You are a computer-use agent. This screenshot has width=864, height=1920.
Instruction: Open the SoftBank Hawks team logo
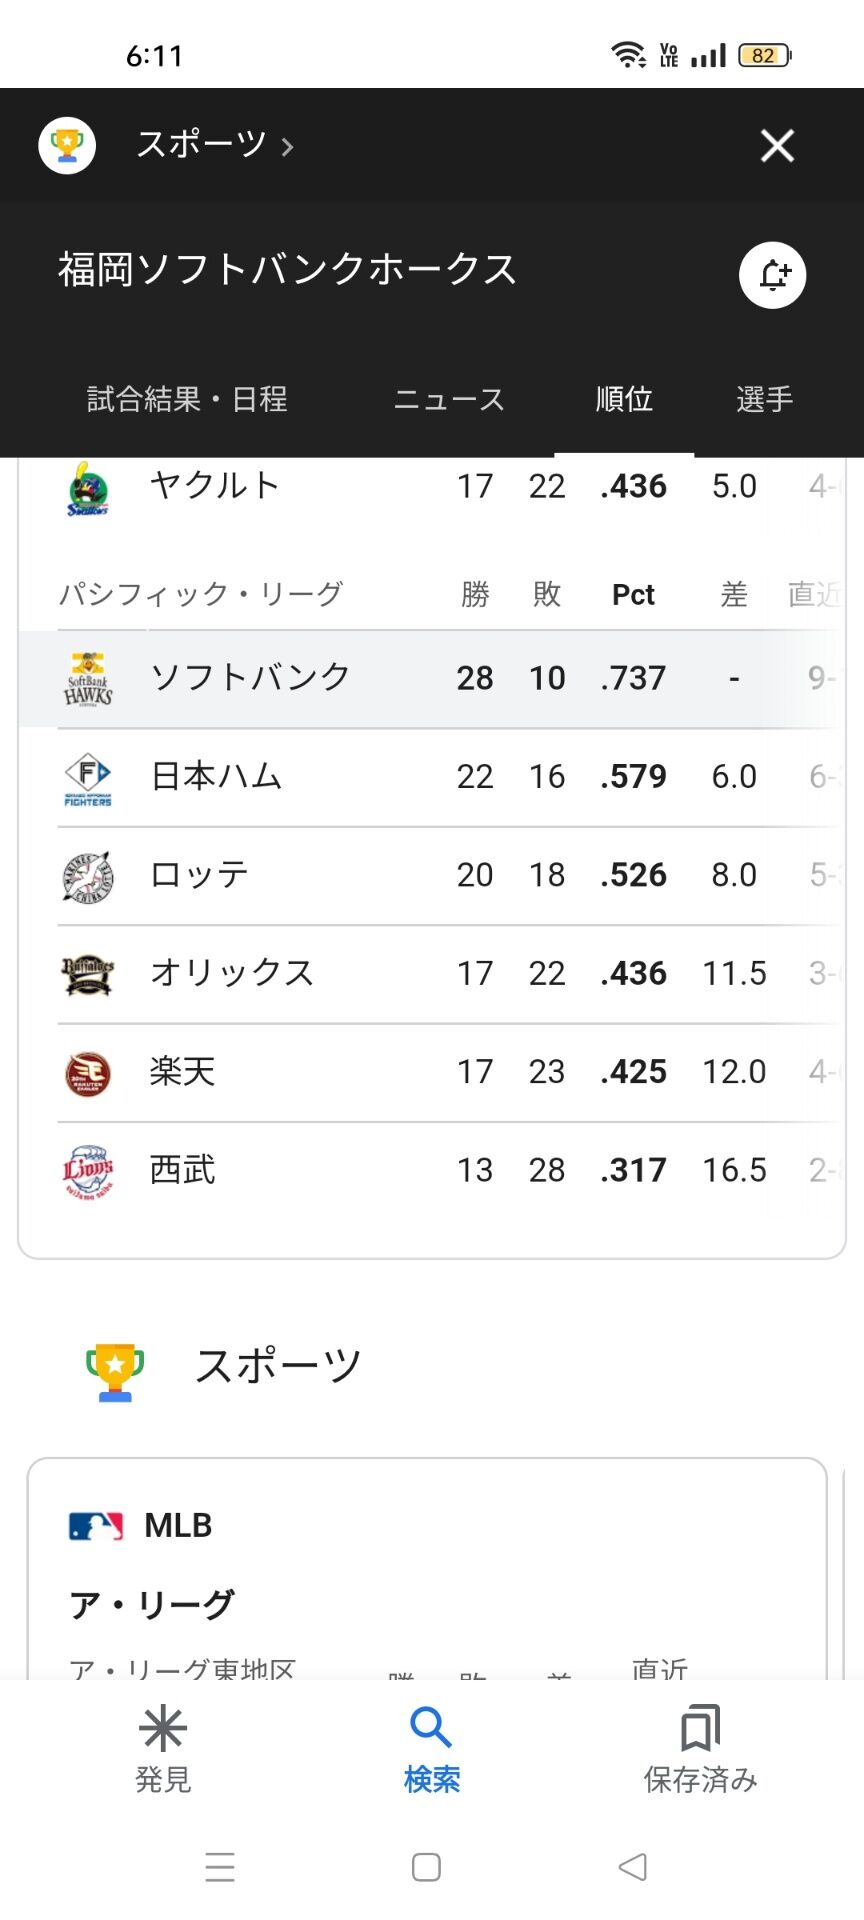click(x=88, y=679)
